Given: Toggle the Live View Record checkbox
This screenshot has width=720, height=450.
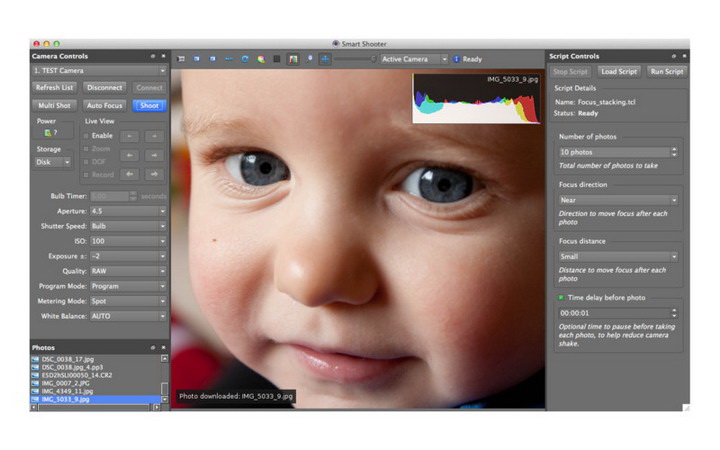Looking at the screenshot, I should pos(86,174).
